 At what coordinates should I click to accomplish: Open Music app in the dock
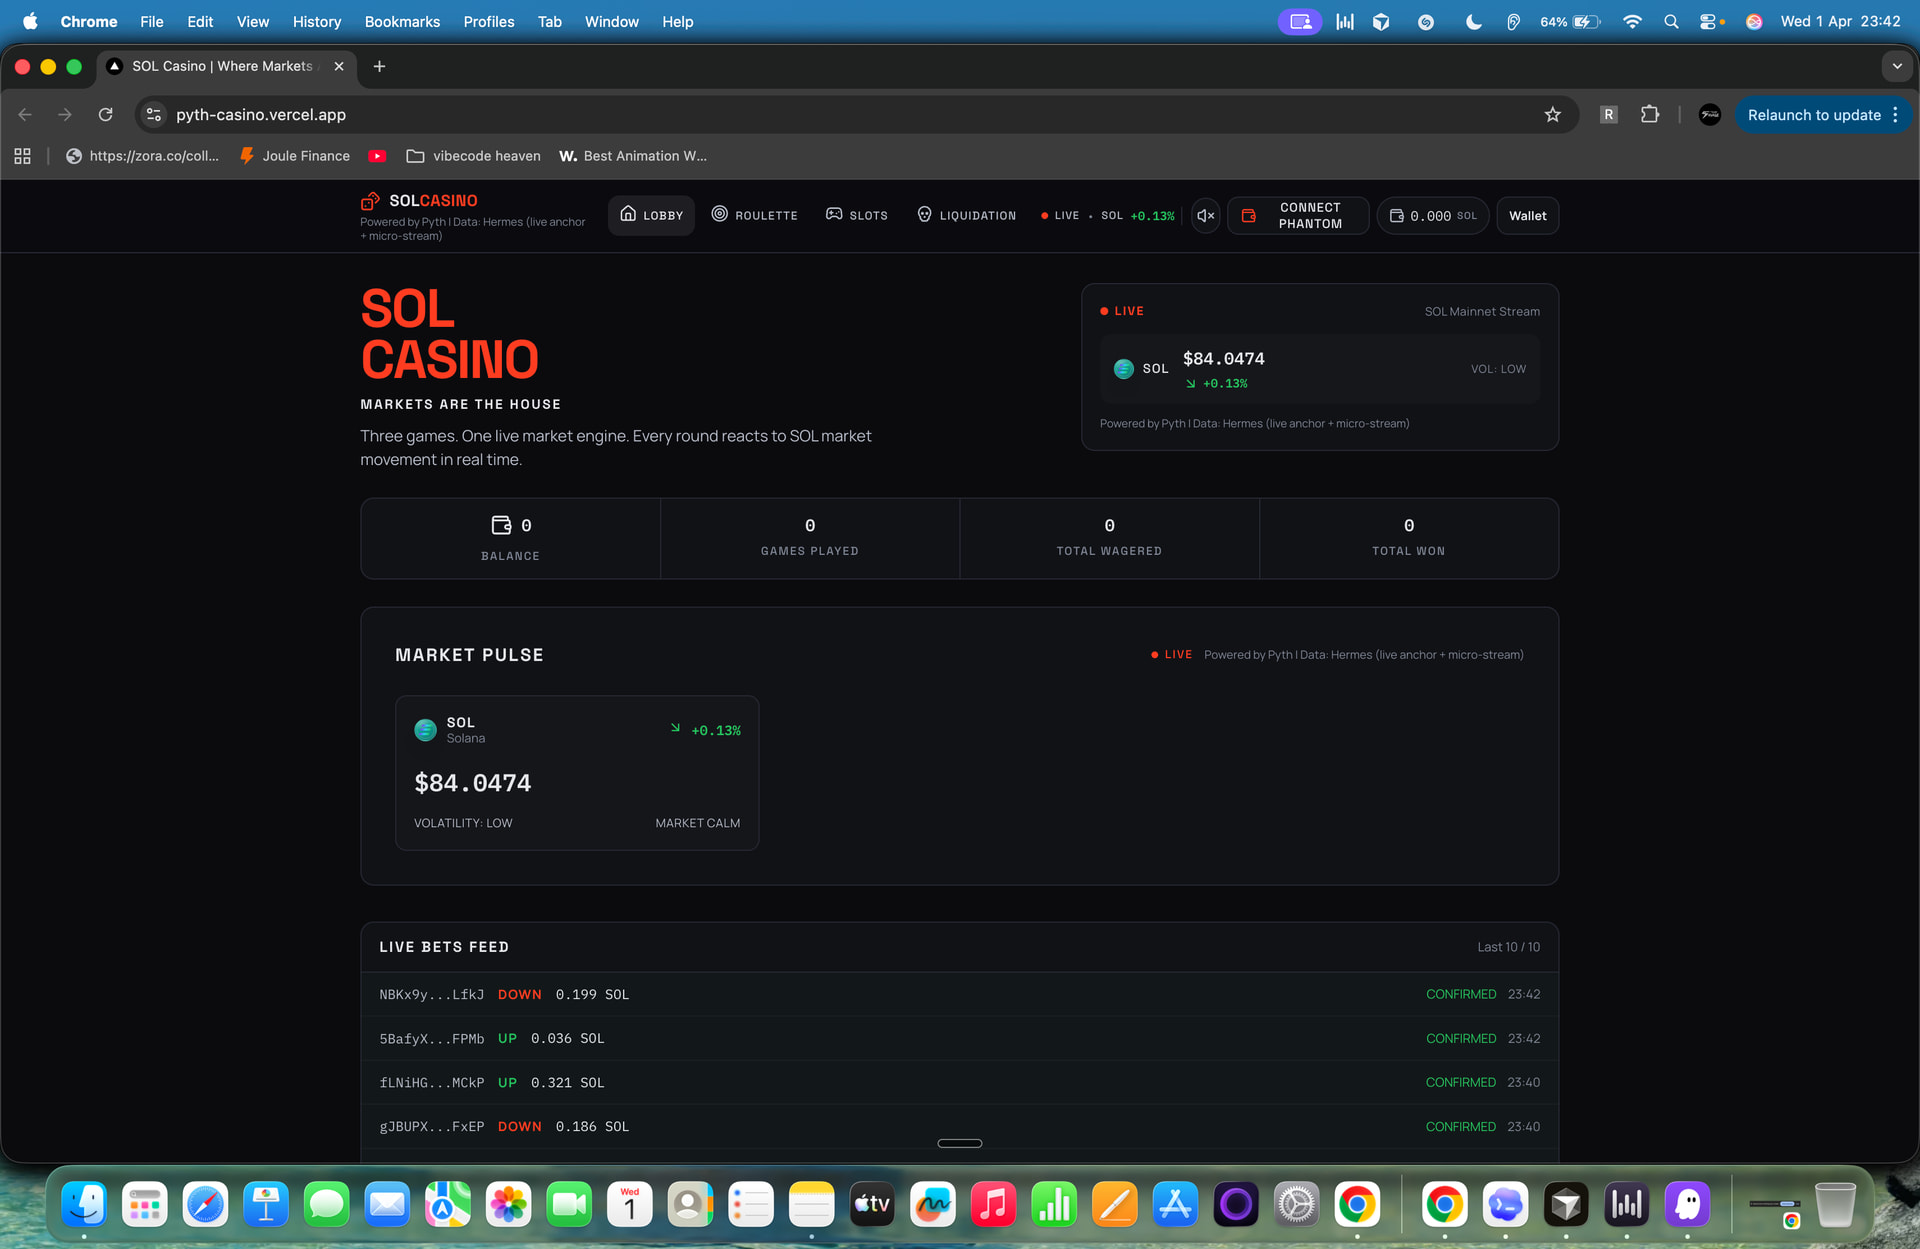click(x=993, y=1204)
